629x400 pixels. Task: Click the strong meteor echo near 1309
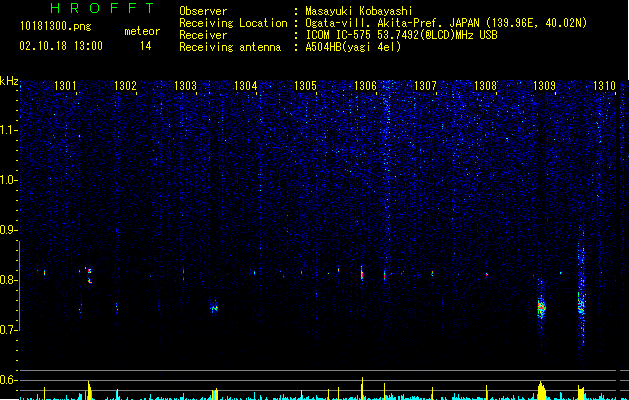pos(542,308)
